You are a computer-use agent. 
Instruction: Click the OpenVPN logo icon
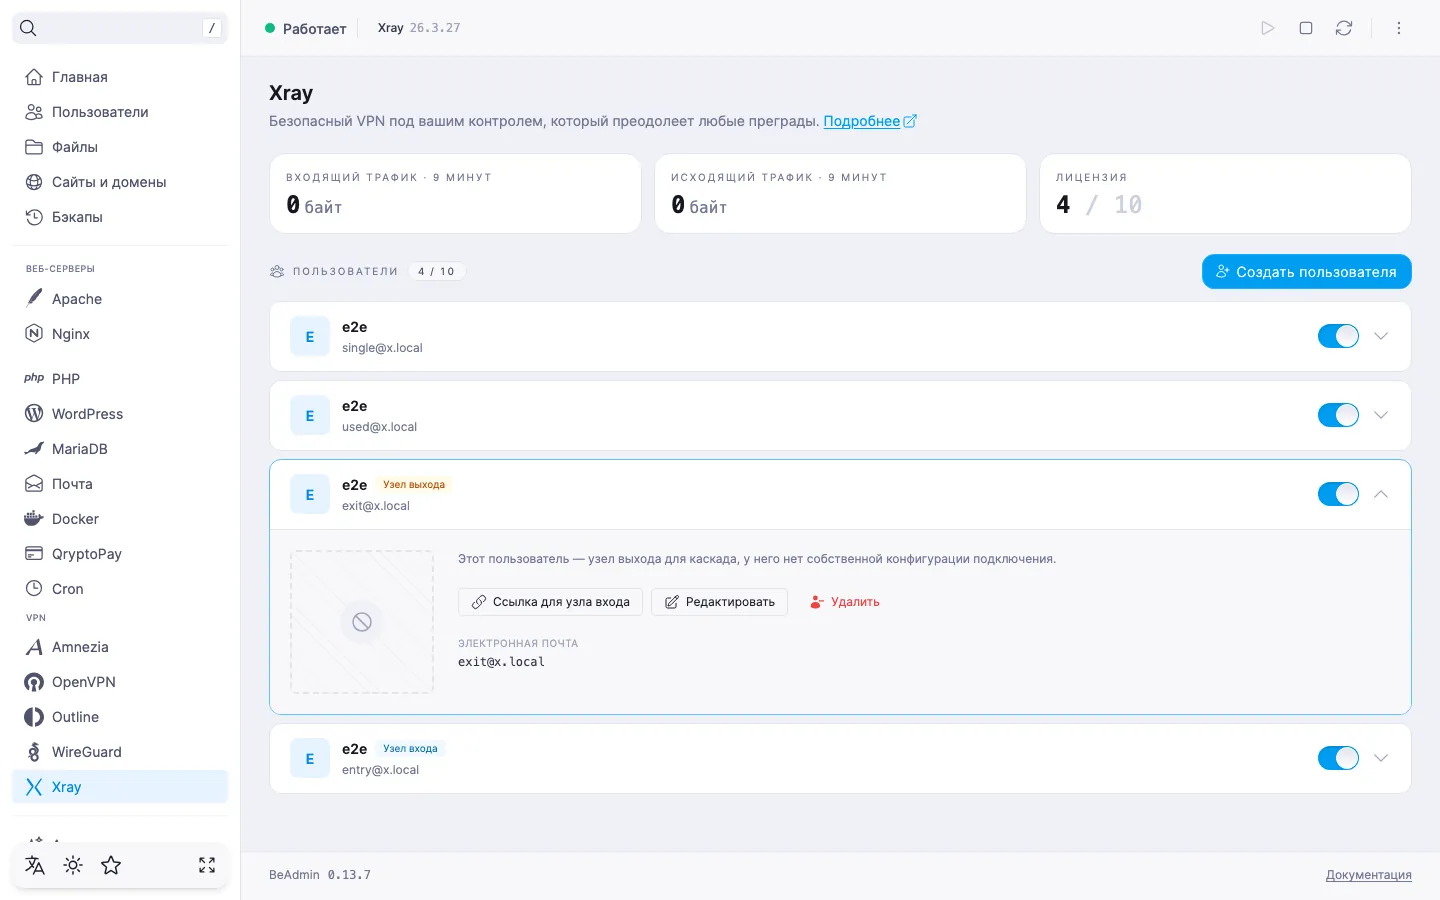(34, 682)
